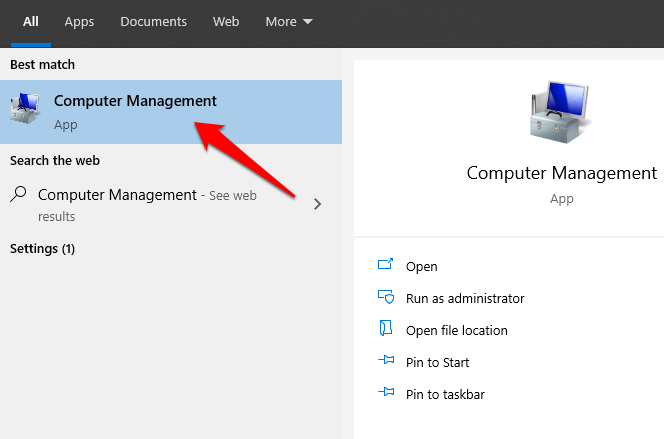Choose Open file location
The width and height of the screenshot is (664, 439).
pyautogui.click(x=456, y=330)
